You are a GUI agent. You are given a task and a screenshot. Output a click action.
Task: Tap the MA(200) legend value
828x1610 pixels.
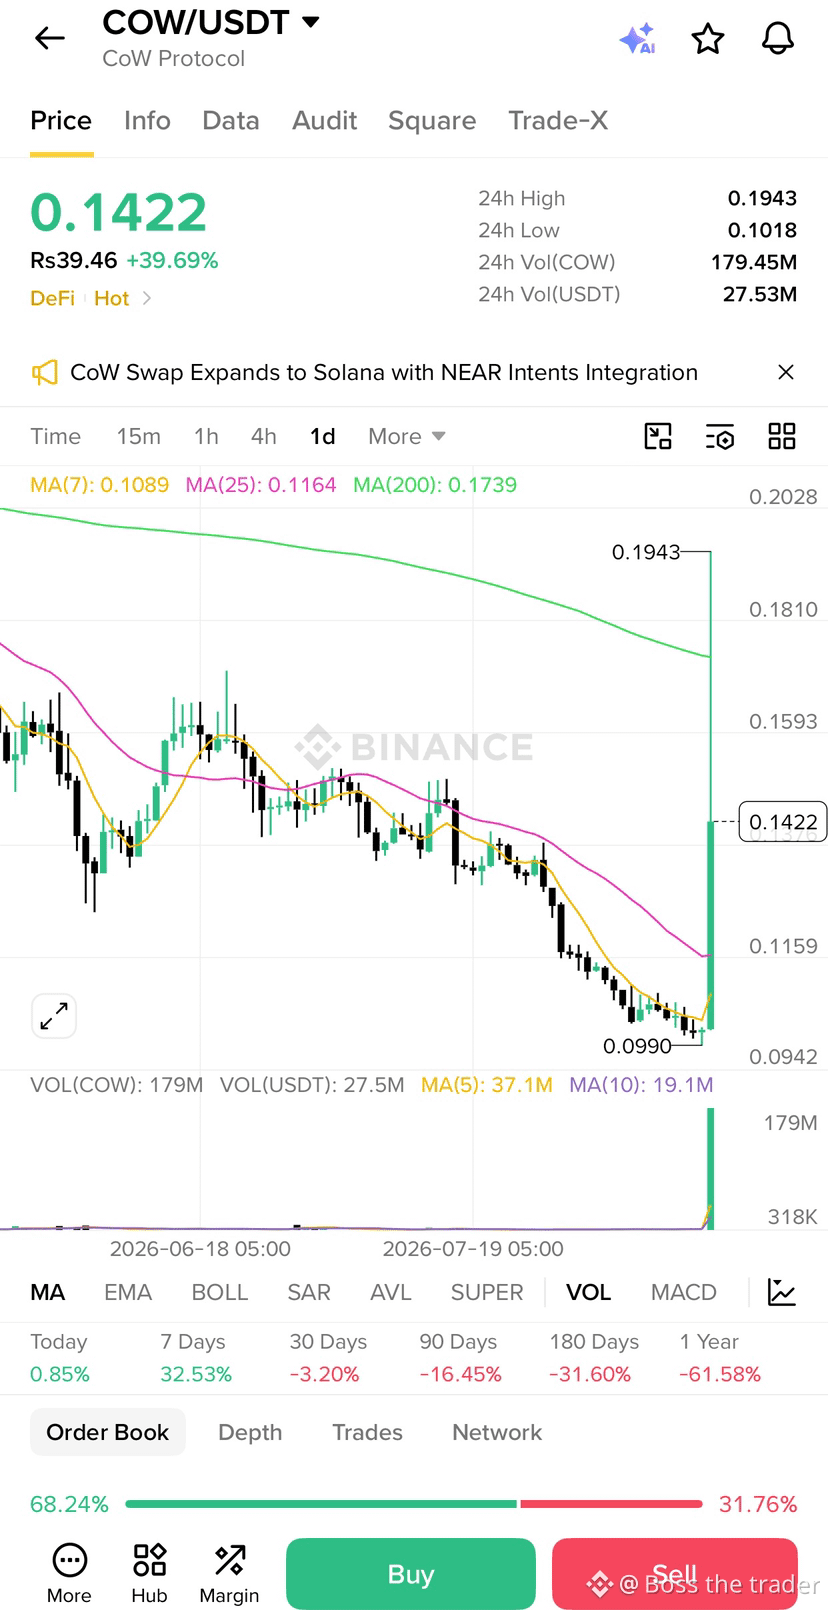(x=435, y=485)
